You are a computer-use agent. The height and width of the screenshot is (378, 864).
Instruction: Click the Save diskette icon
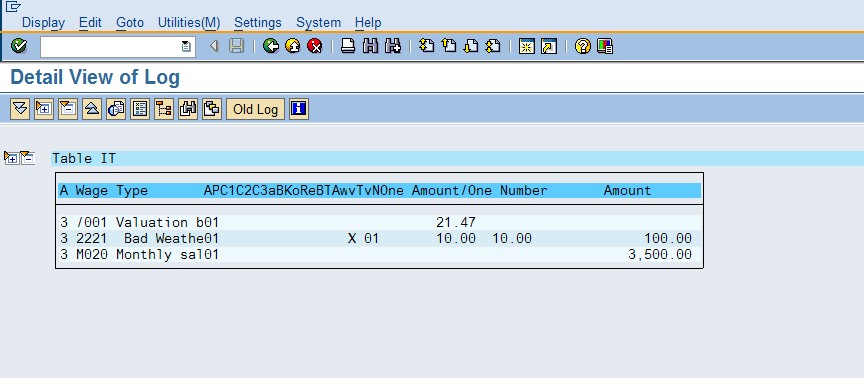pyautogui.click(x=236, y=46)
